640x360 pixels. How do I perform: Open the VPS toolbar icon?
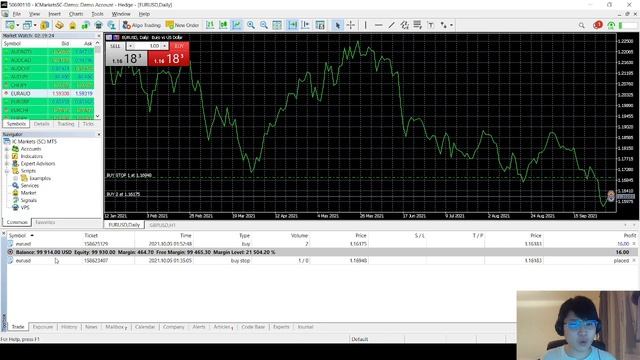(x=98, y=25)
